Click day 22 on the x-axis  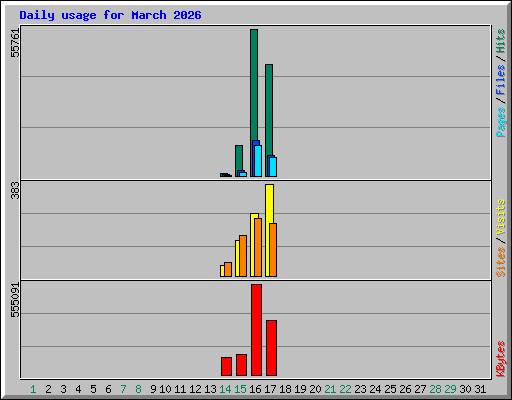[x=345, y=389]
